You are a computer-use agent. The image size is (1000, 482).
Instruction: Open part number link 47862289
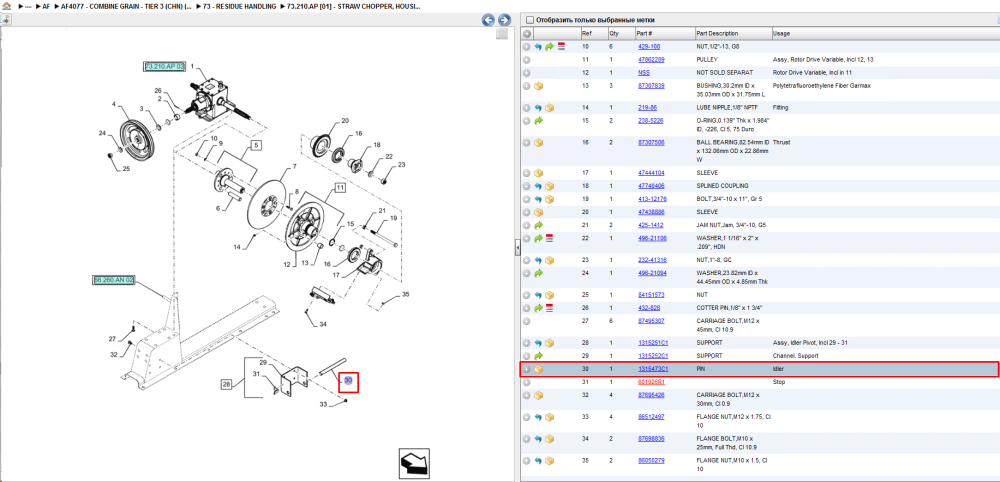pyautogui.click(x=651, y=59)
